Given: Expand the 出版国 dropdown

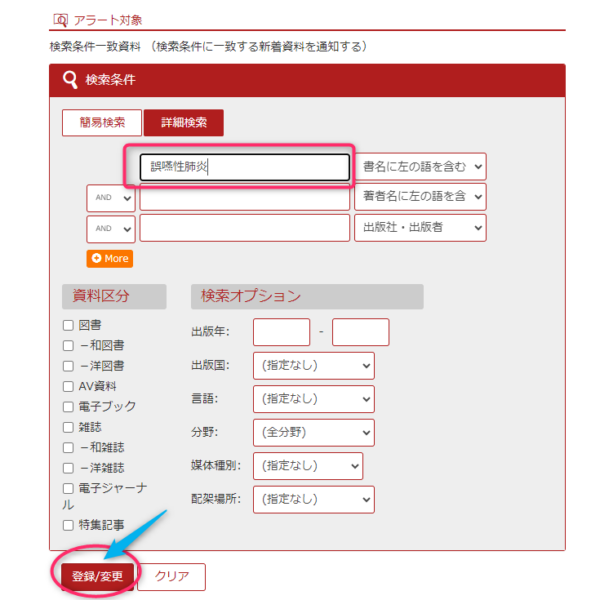Looking at the screenshot, I should point(314,366).
